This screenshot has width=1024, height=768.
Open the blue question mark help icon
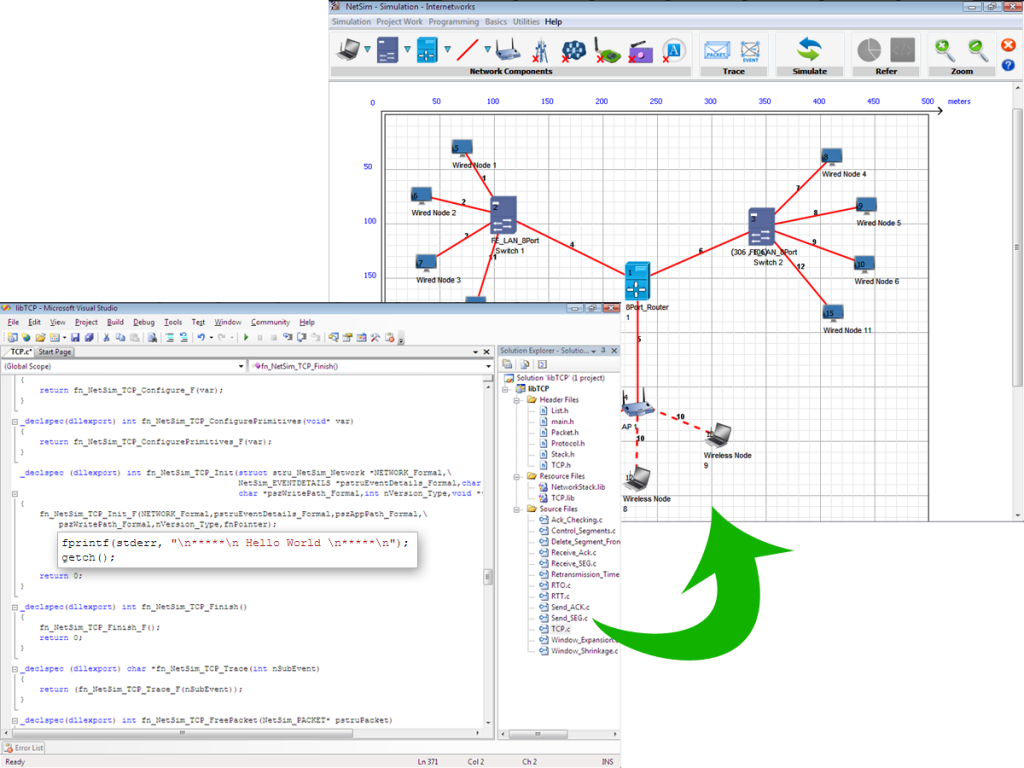click(x=1008, y=65)
